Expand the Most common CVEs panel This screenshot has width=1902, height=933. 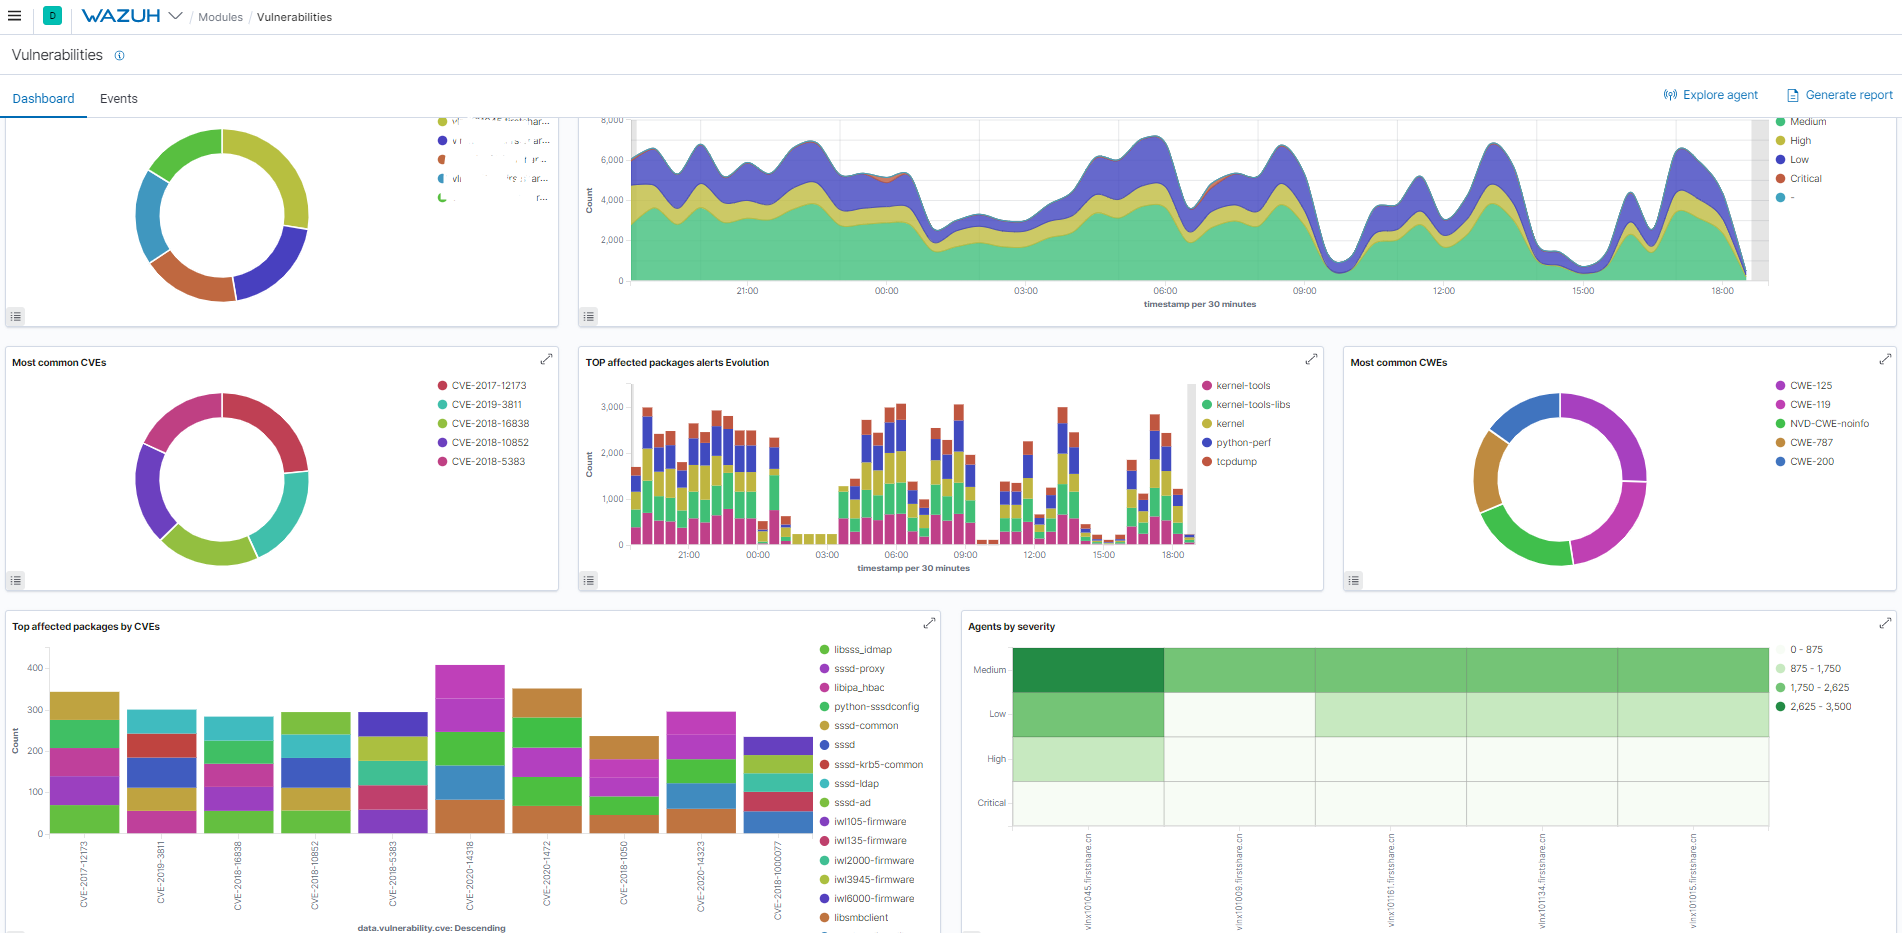546,359
